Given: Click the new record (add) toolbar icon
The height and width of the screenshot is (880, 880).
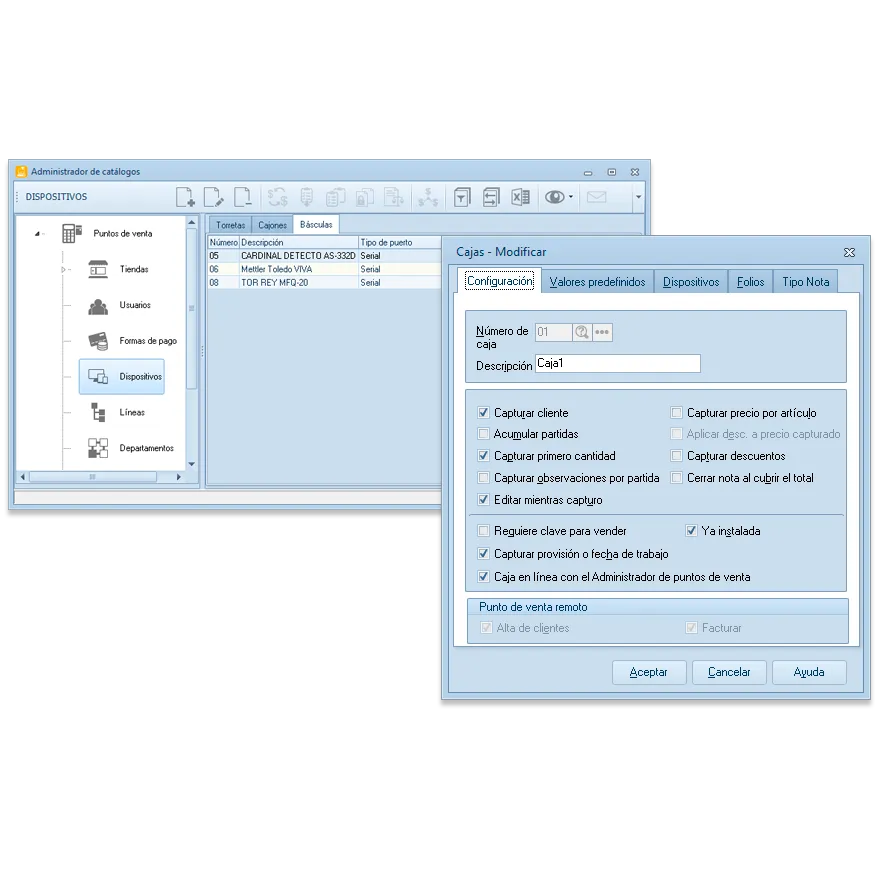Looking at the screenshot, I should [x=185, y=197].
